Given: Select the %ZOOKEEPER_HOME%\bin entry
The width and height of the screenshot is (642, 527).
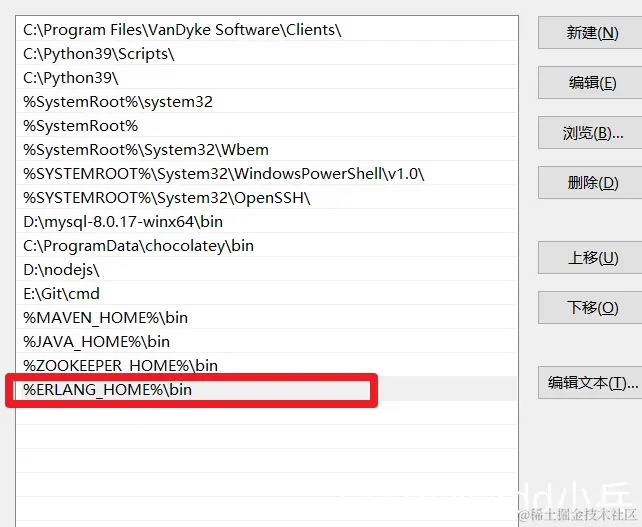Looking at the screenshot, I should (x=267, y=365).
